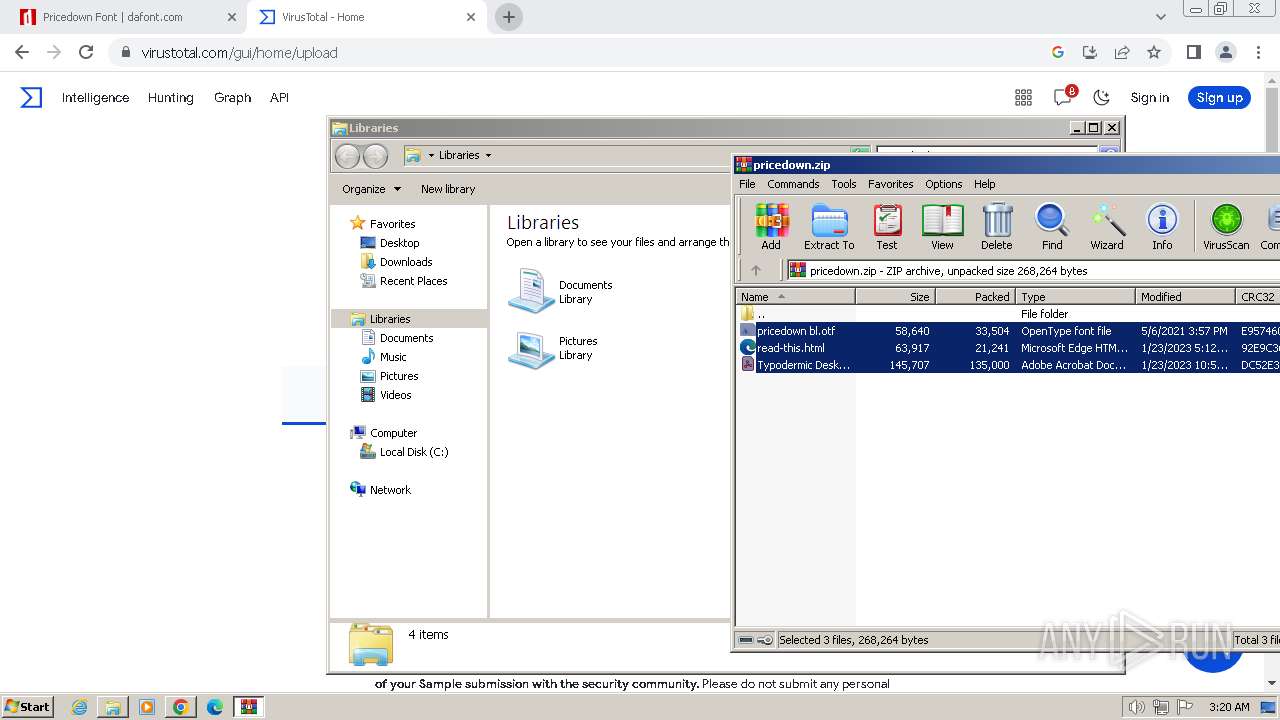Viewport: 1280px width, 720px height.
Task: Open WinRAR Favorites menu
Action: (x=891, y=184)
